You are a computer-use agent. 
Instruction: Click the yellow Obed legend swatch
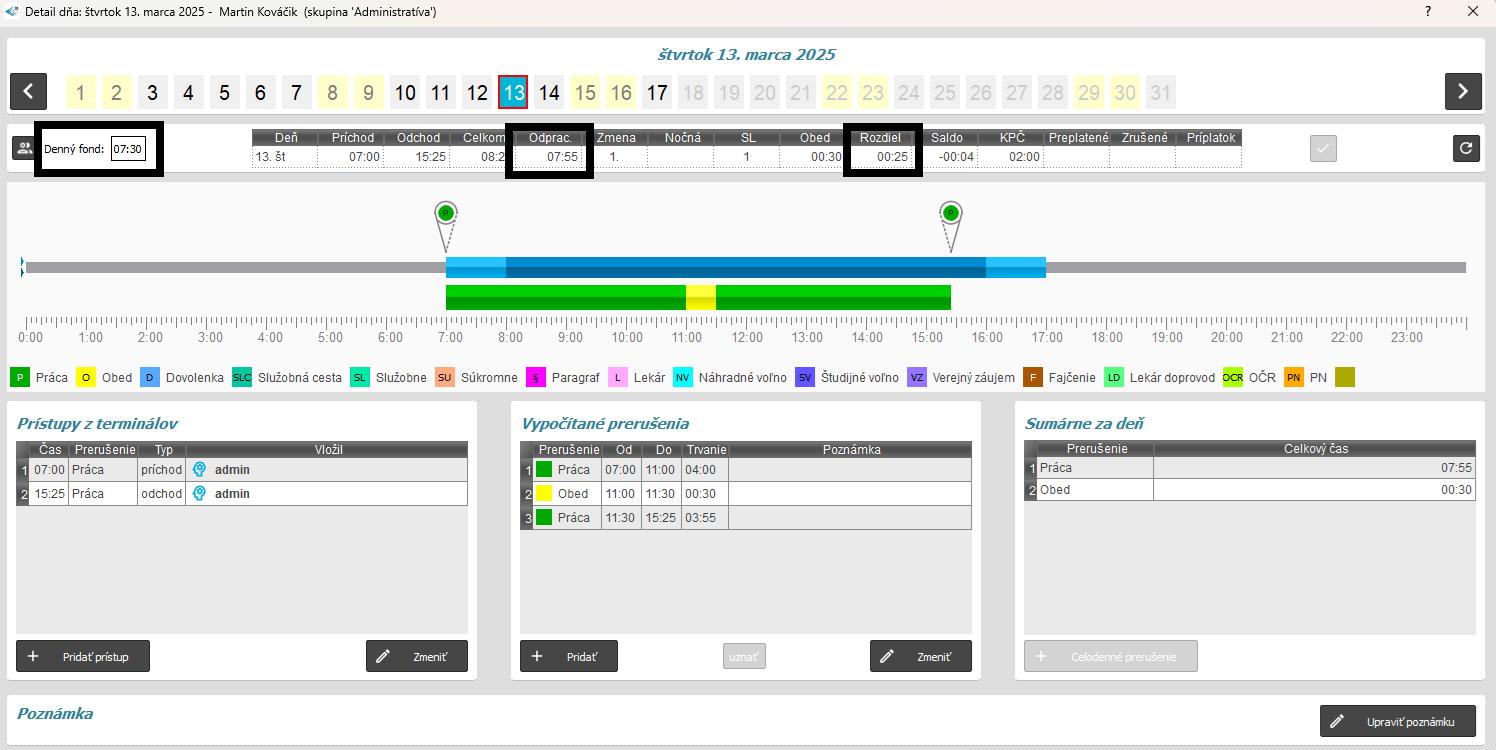point(86,377)
